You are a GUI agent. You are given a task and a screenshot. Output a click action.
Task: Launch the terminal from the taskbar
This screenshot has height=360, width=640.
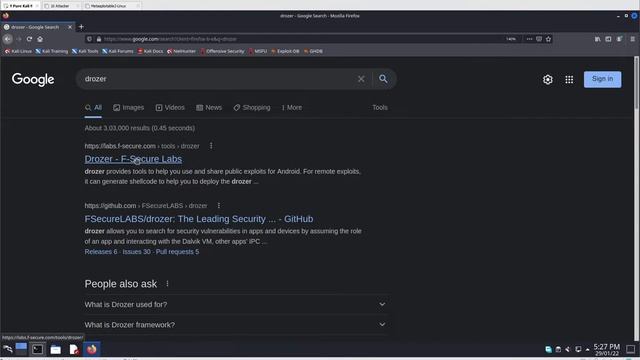pyautogui.click(x=38, y=349)
